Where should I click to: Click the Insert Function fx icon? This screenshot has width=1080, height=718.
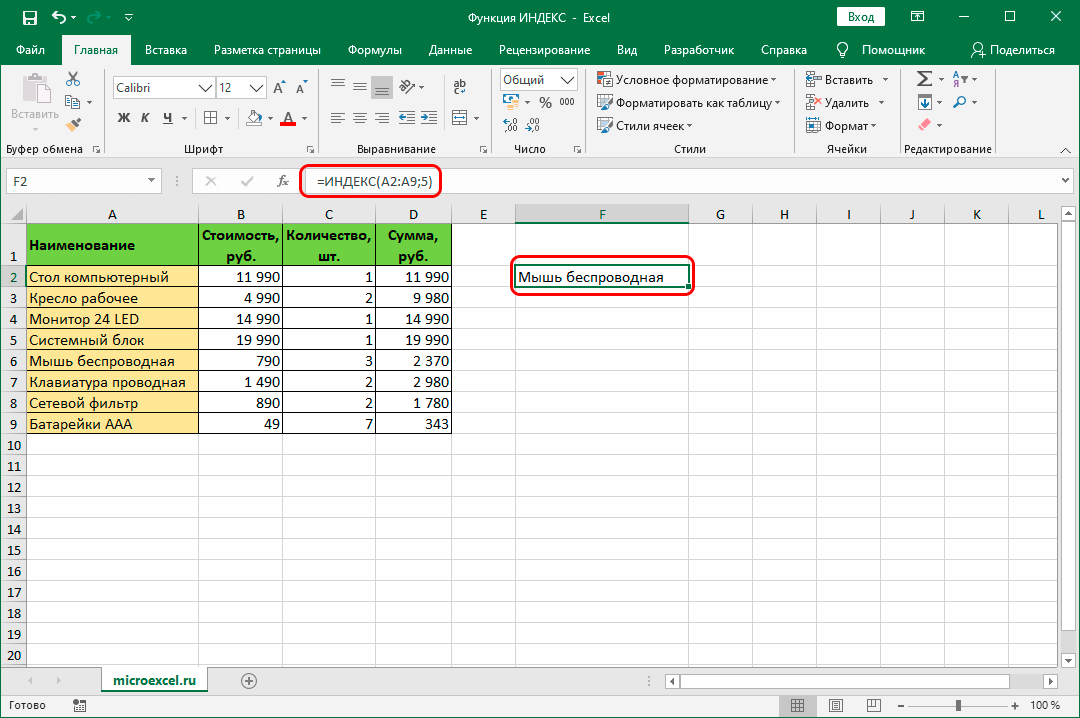pos(282,181)
